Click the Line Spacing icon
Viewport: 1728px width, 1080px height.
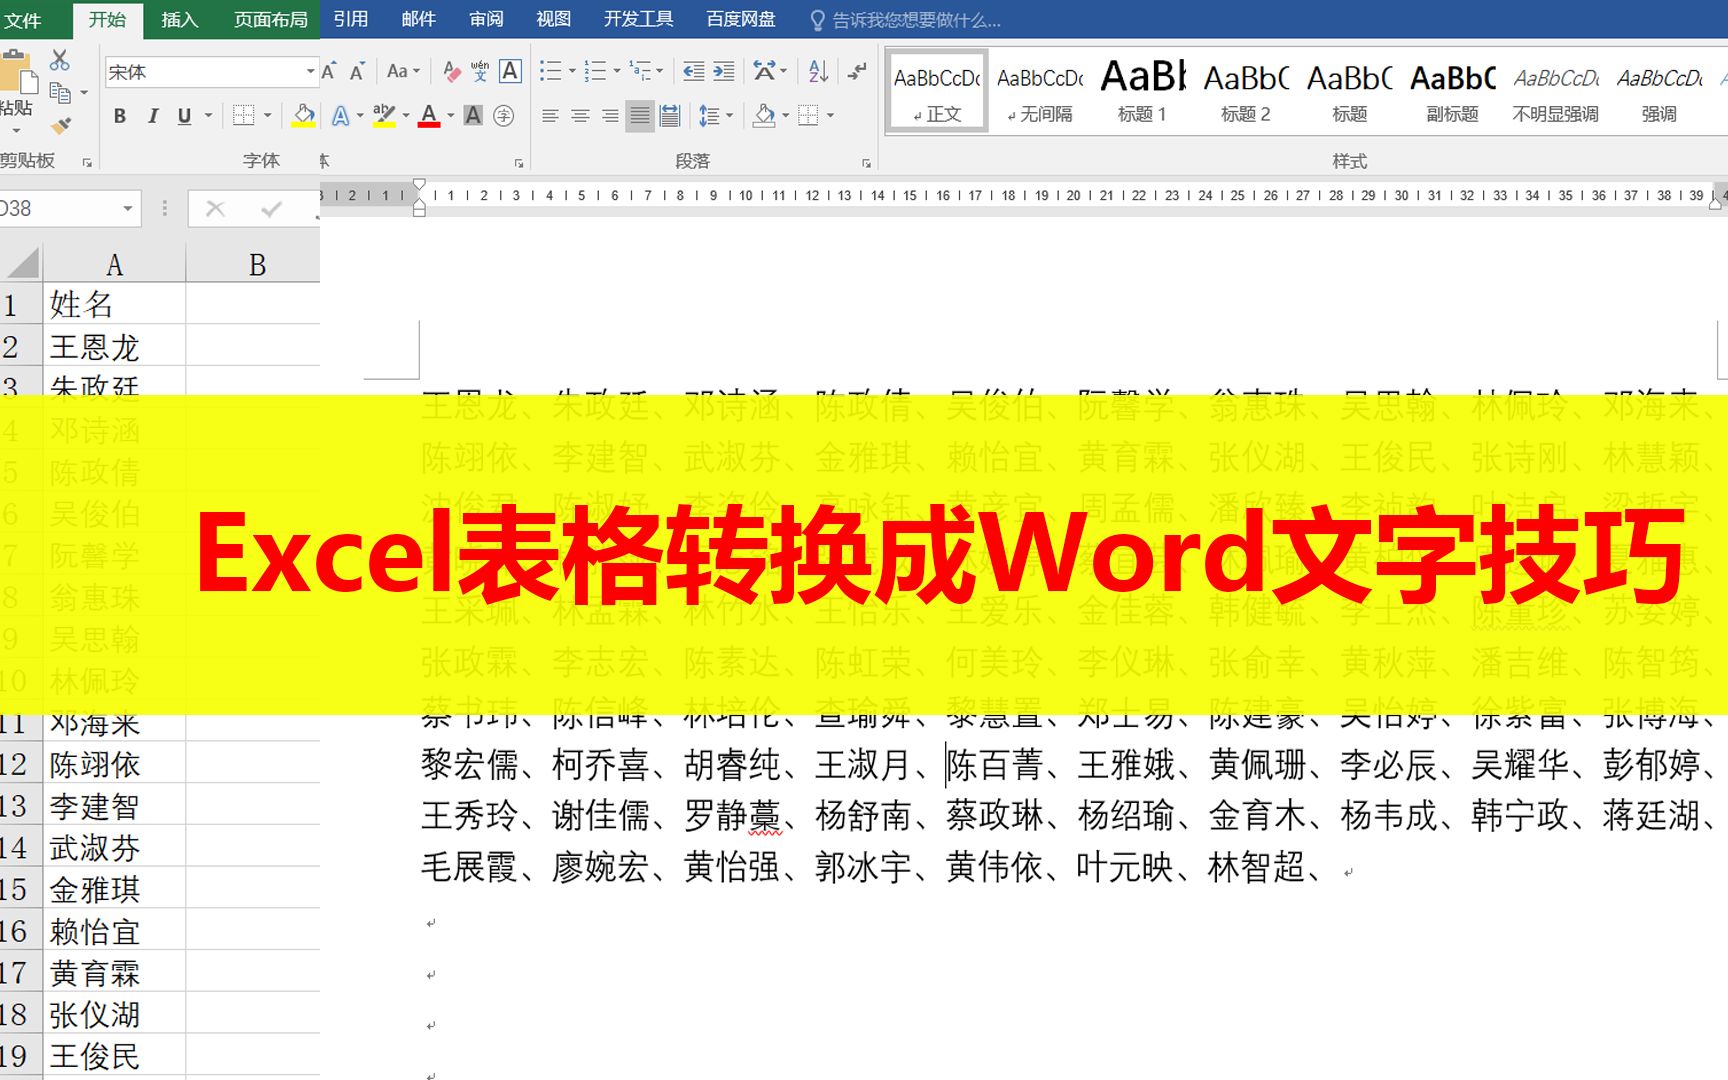click(709, 116)
